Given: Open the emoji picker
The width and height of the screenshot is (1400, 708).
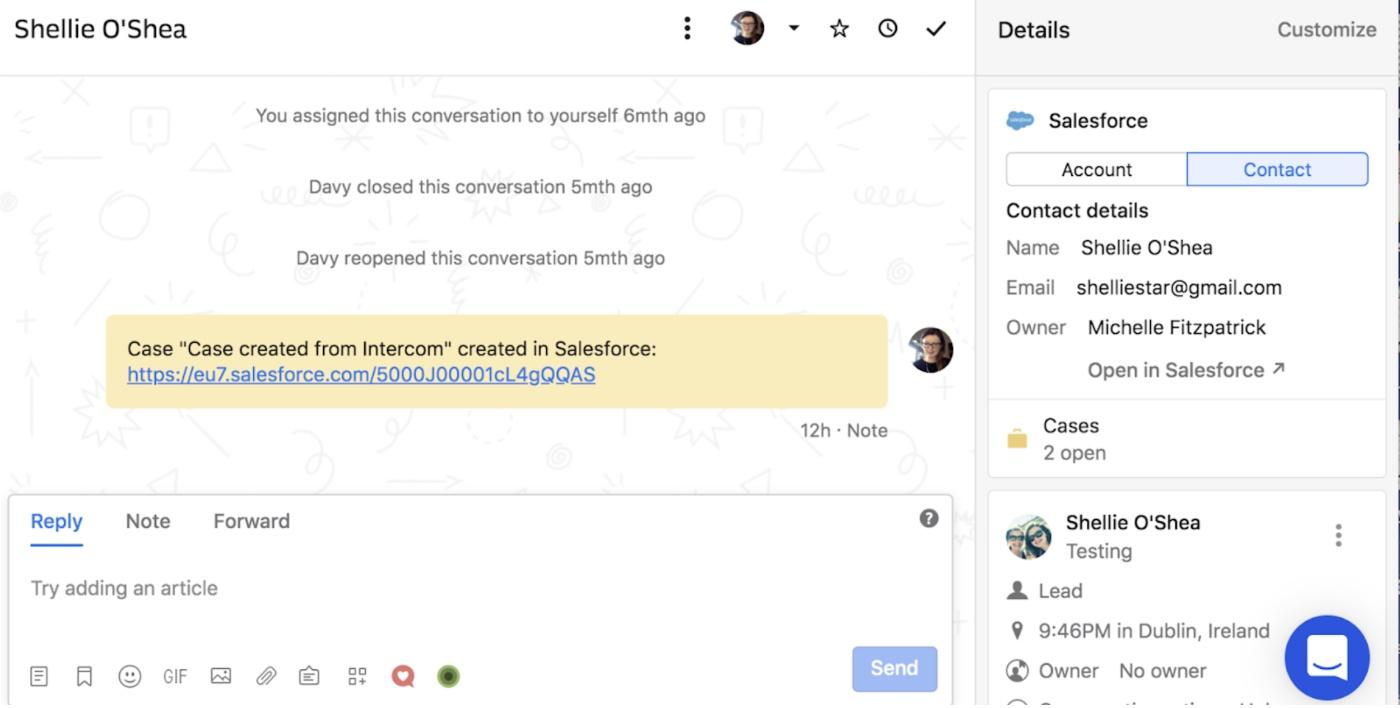Looking at the screenshot, I should pos(130,677).
